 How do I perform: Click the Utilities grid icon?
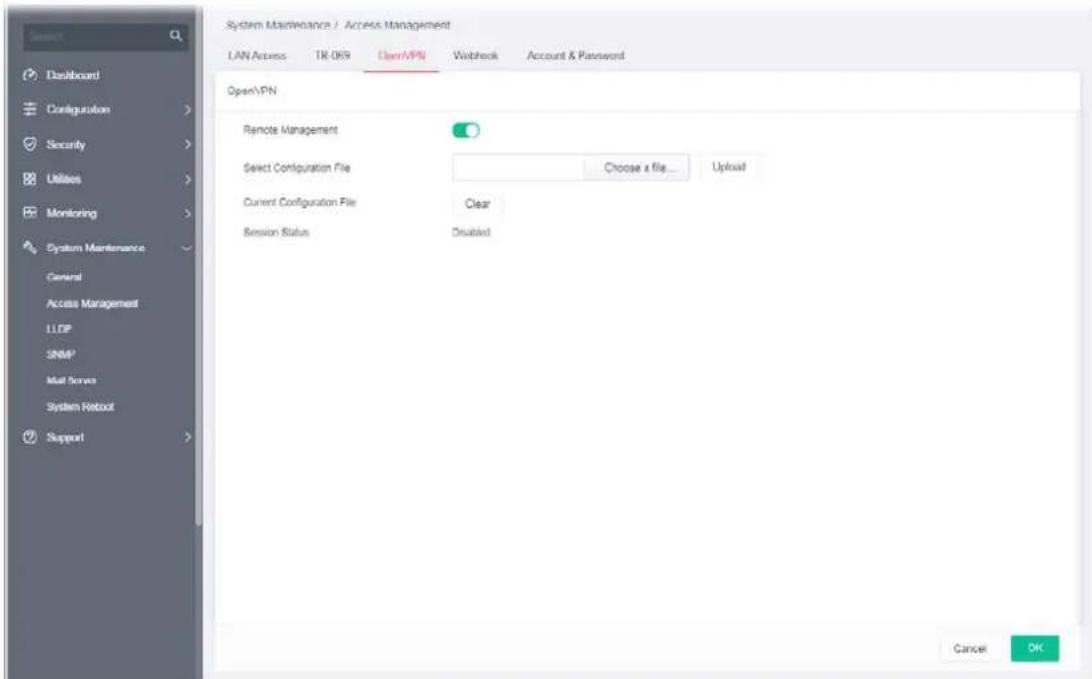point(30,179)
